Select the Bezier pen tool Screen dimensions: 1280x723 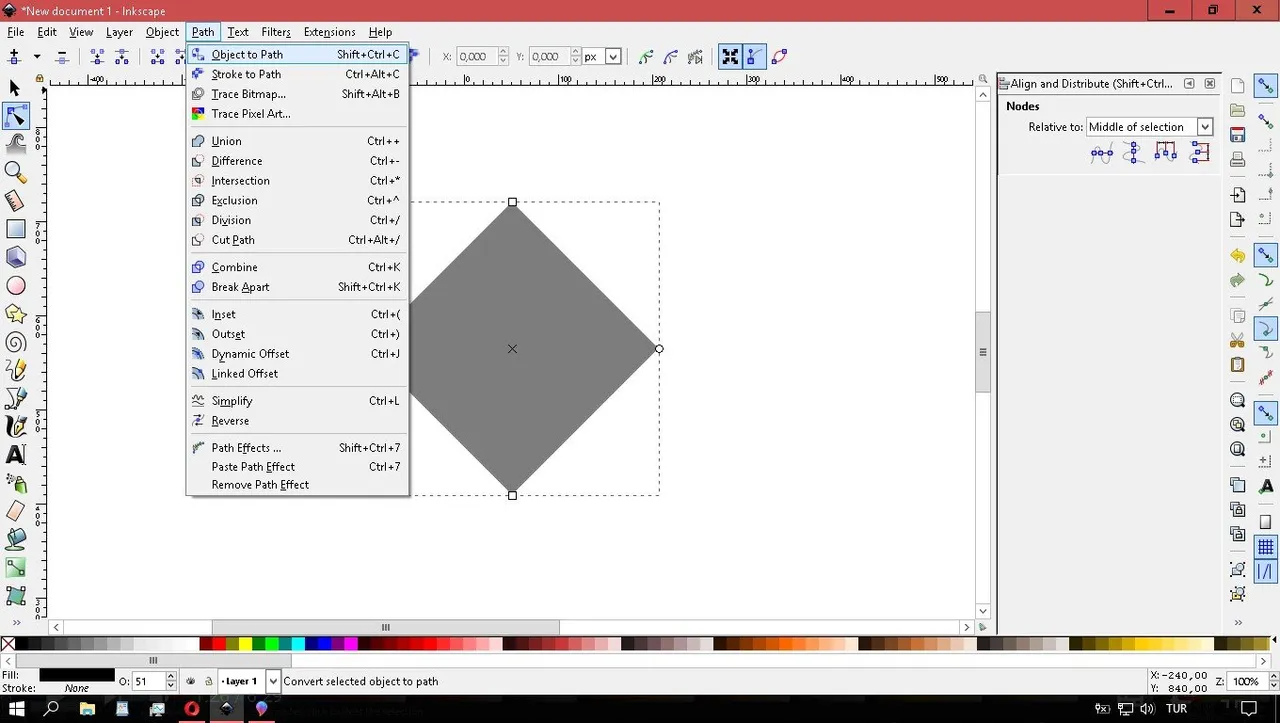click(x=15, y=398)
